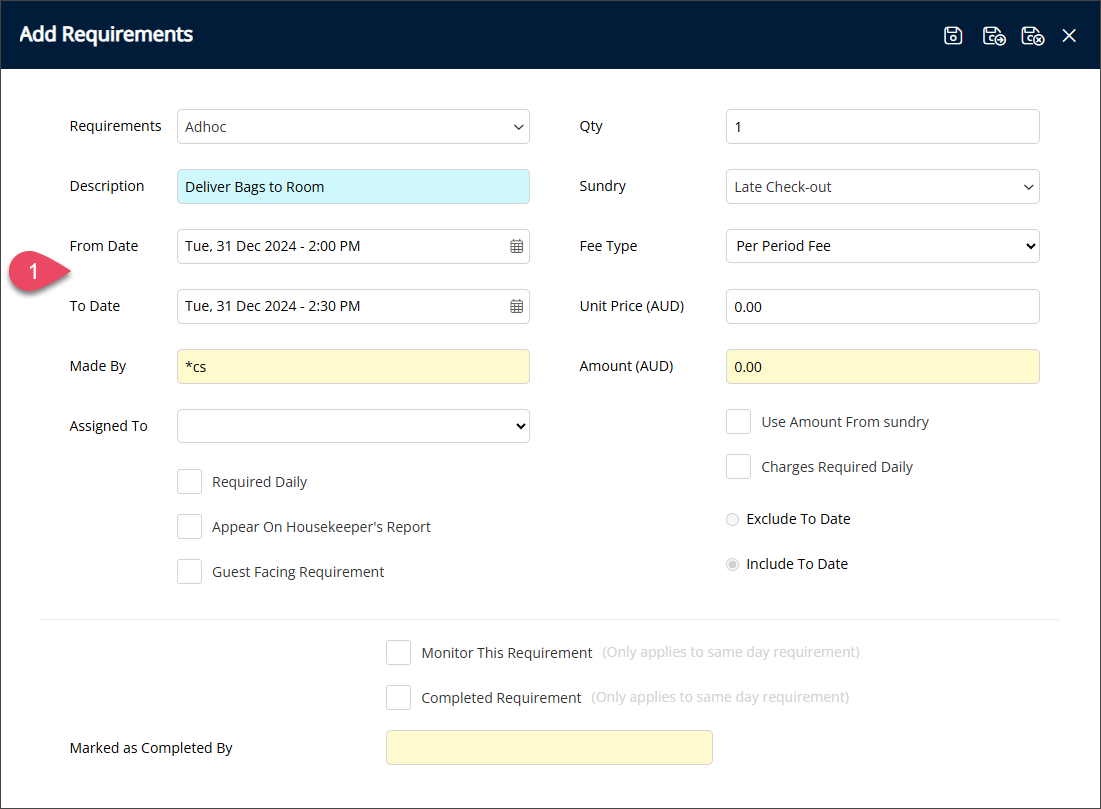Click the Marked as Completed By field

pos(549,748)
